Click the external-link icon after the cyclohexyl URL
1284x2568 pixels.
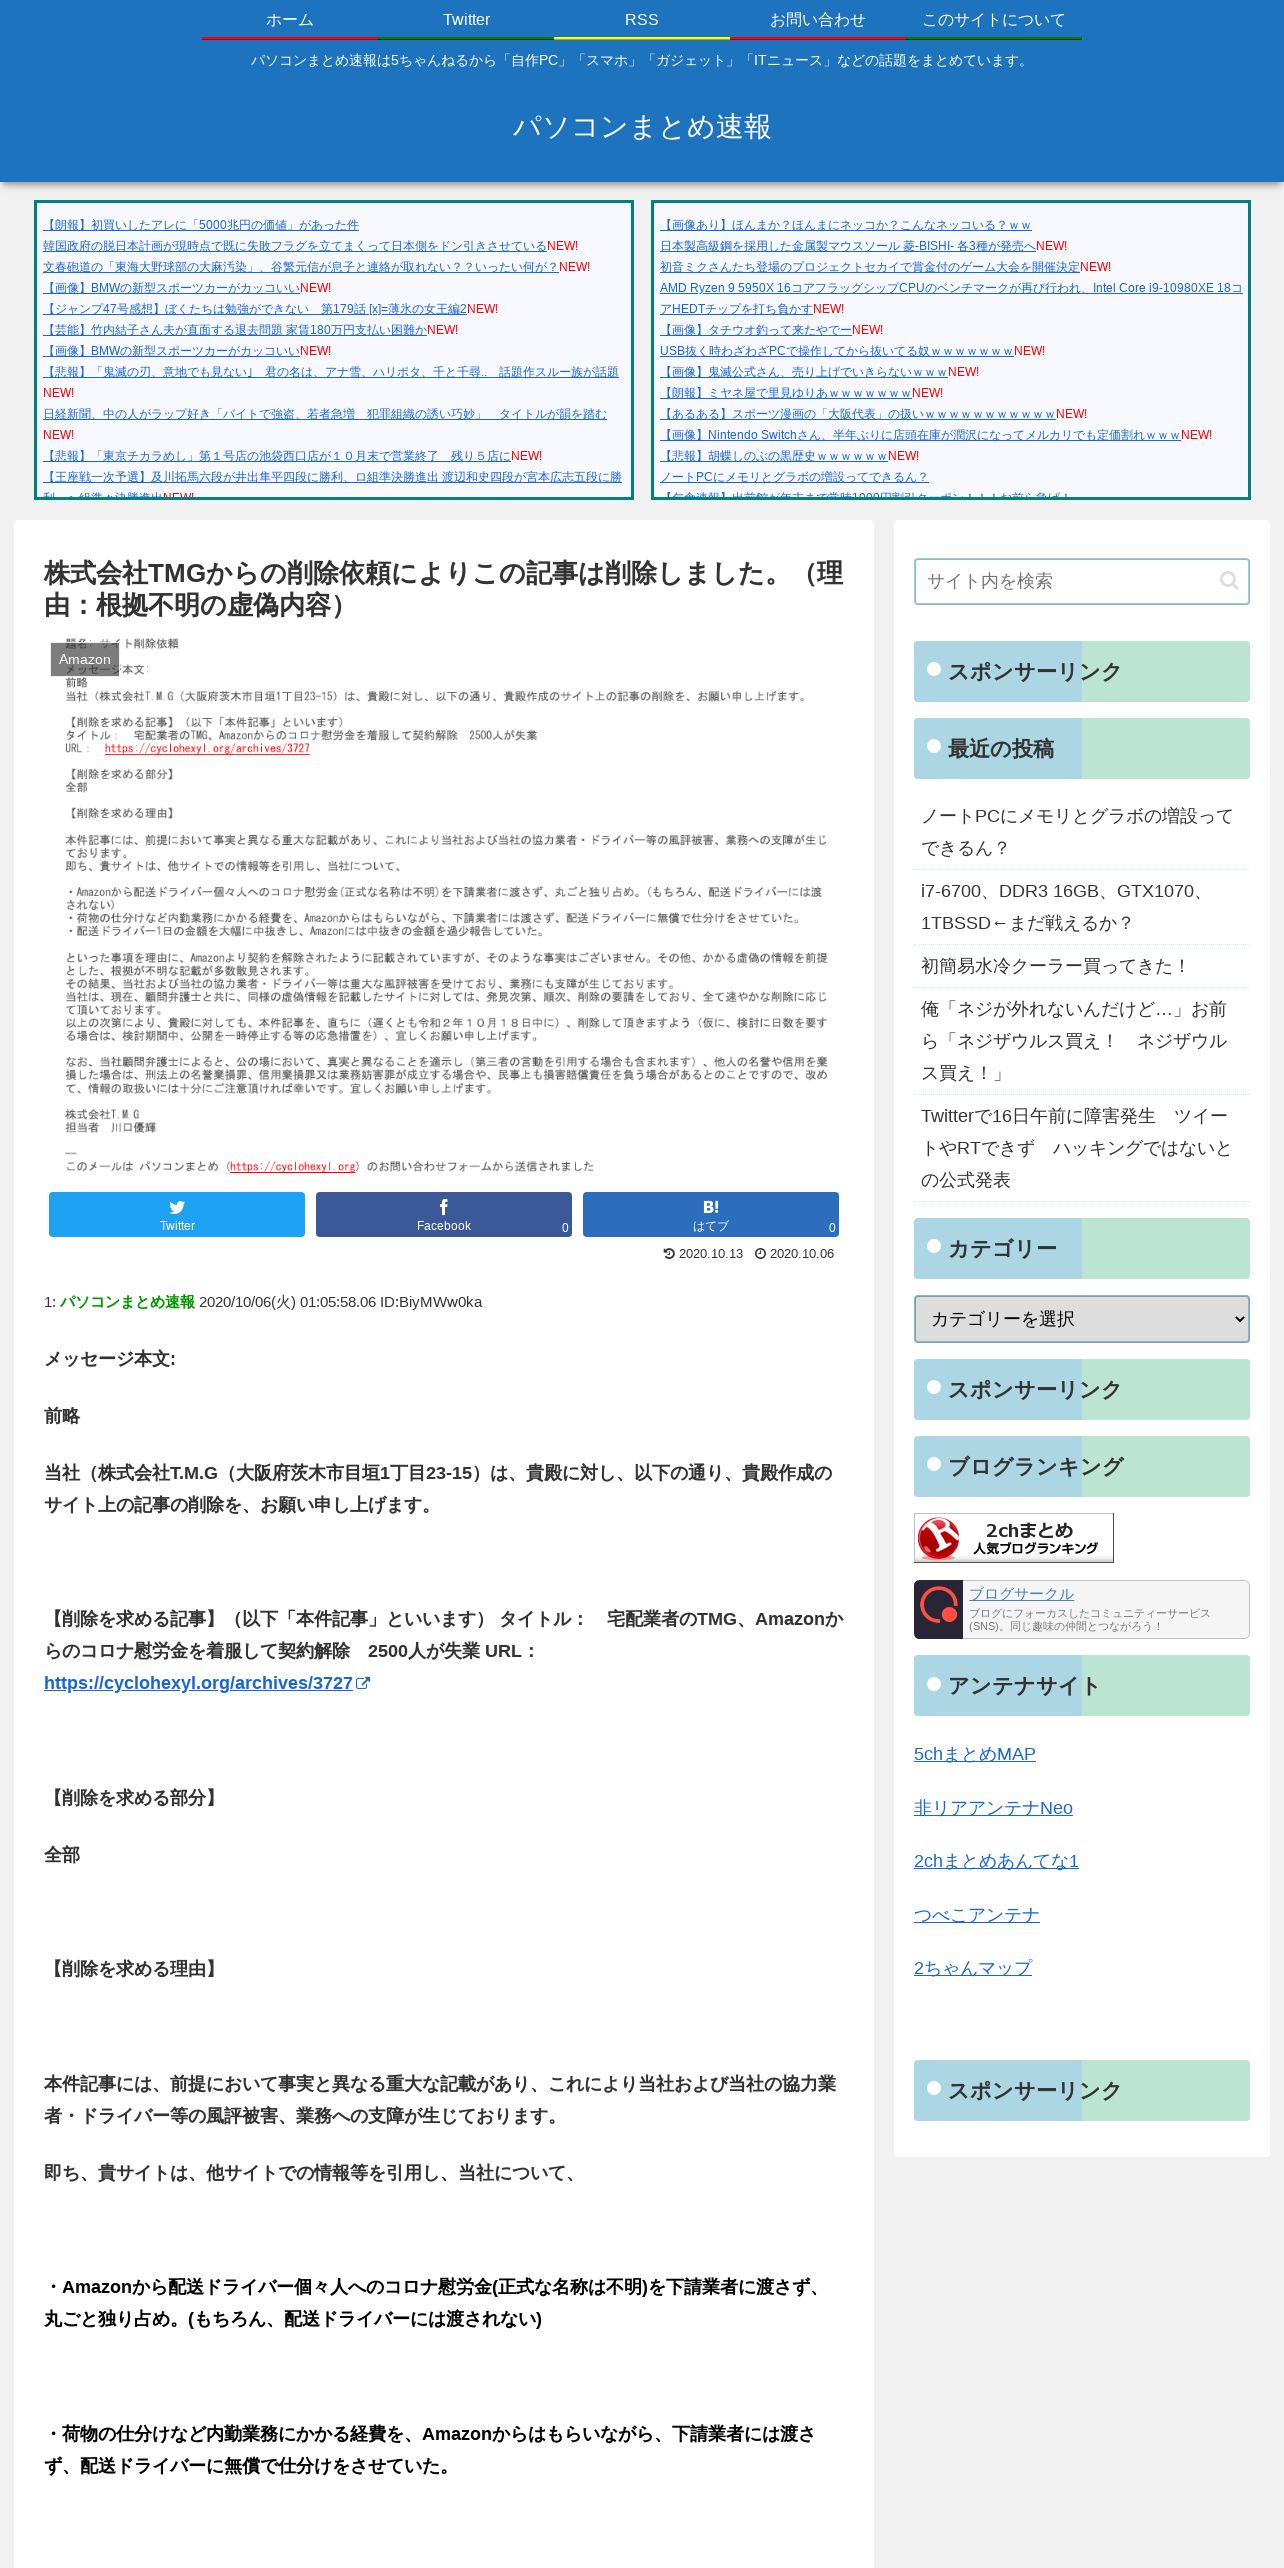pyautogui.click(x=363, y=1683)
